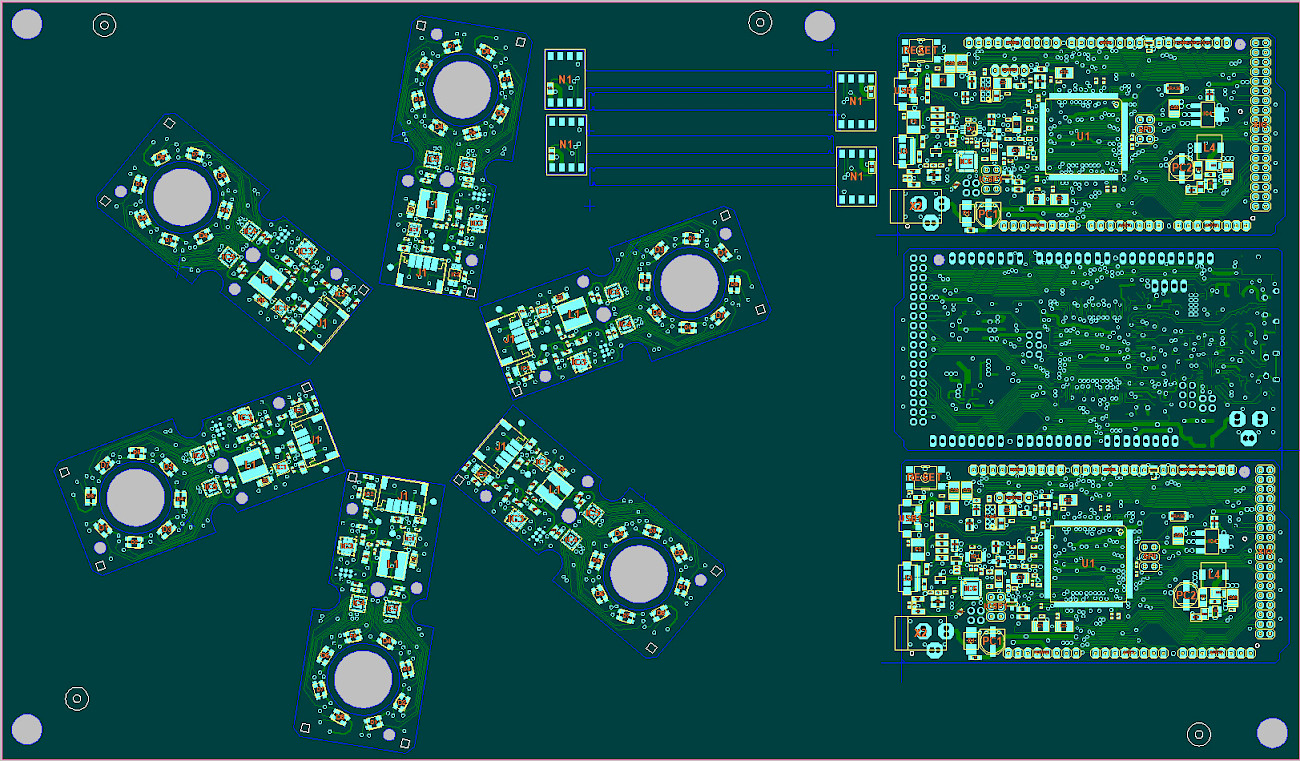
Task: Click the bottom-right corner mounting hole
Action: (x=1272, y=733)
